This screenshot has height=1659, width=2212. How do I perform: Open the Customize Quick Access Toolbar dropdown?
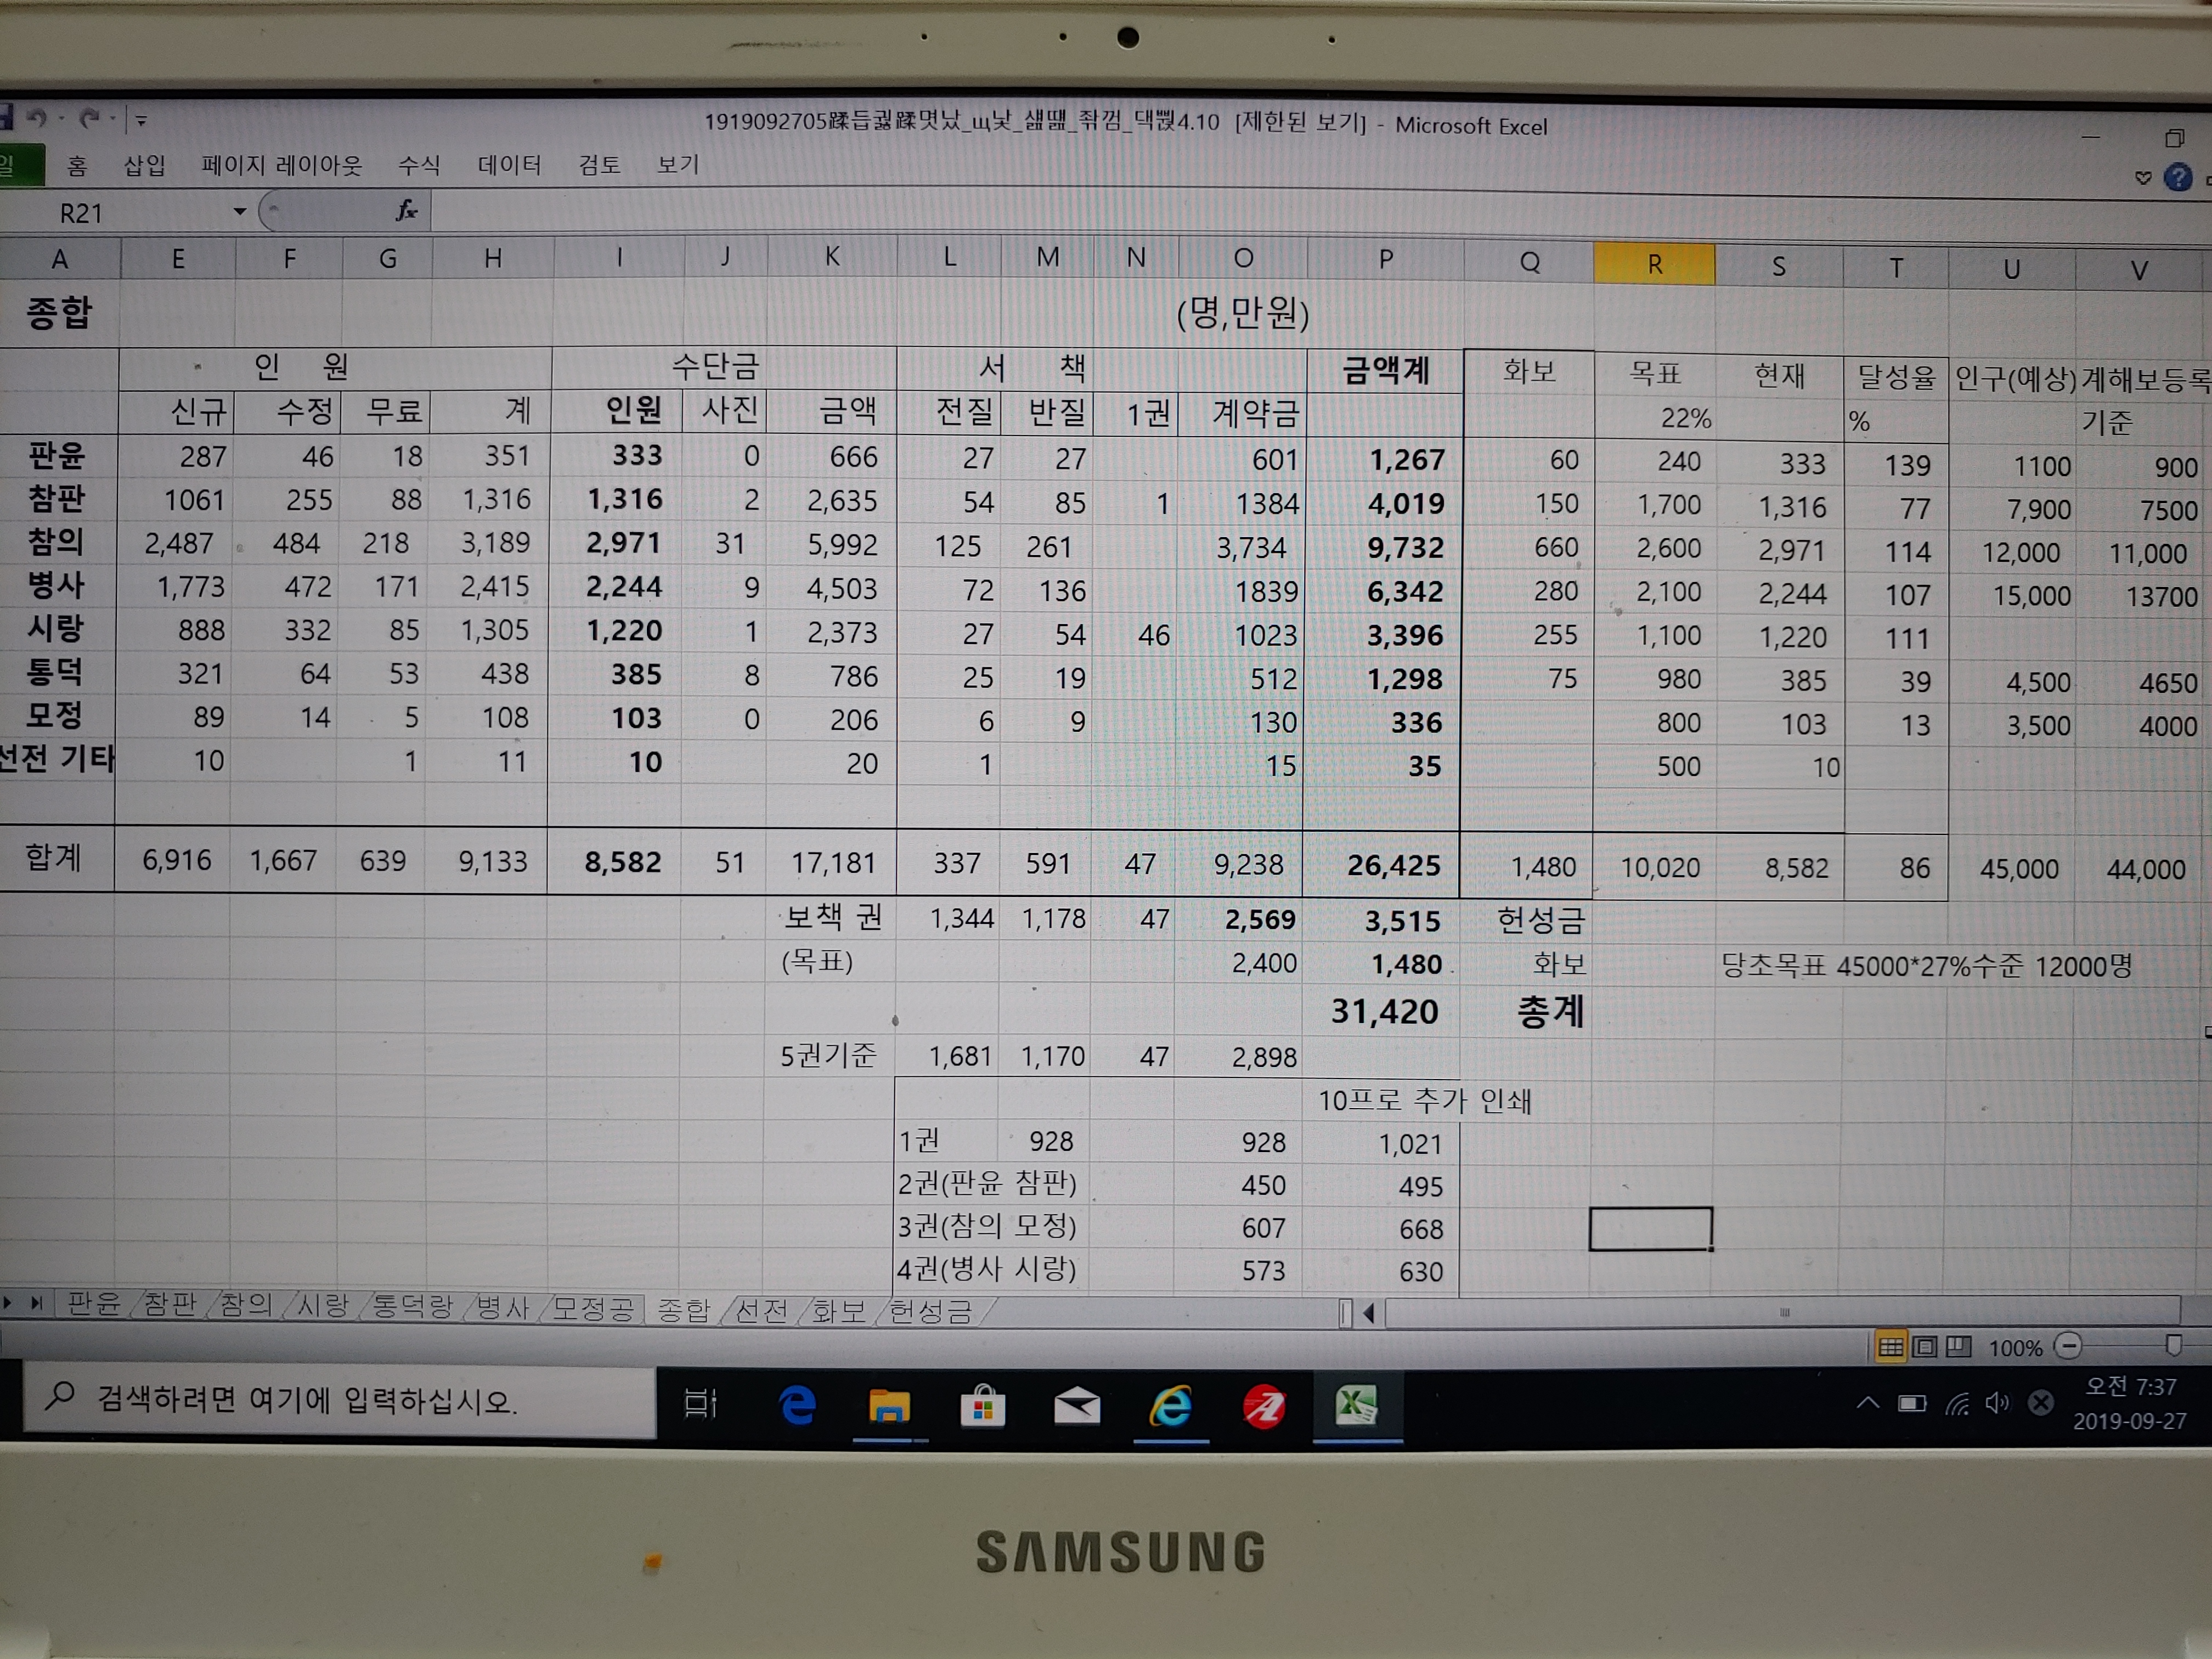141,121
